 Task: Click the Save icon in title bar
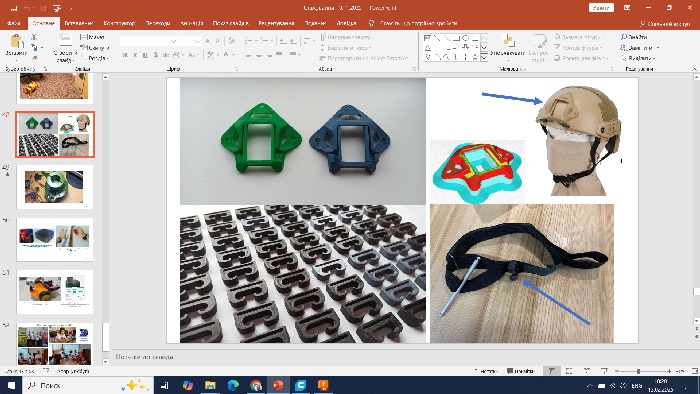13,8
